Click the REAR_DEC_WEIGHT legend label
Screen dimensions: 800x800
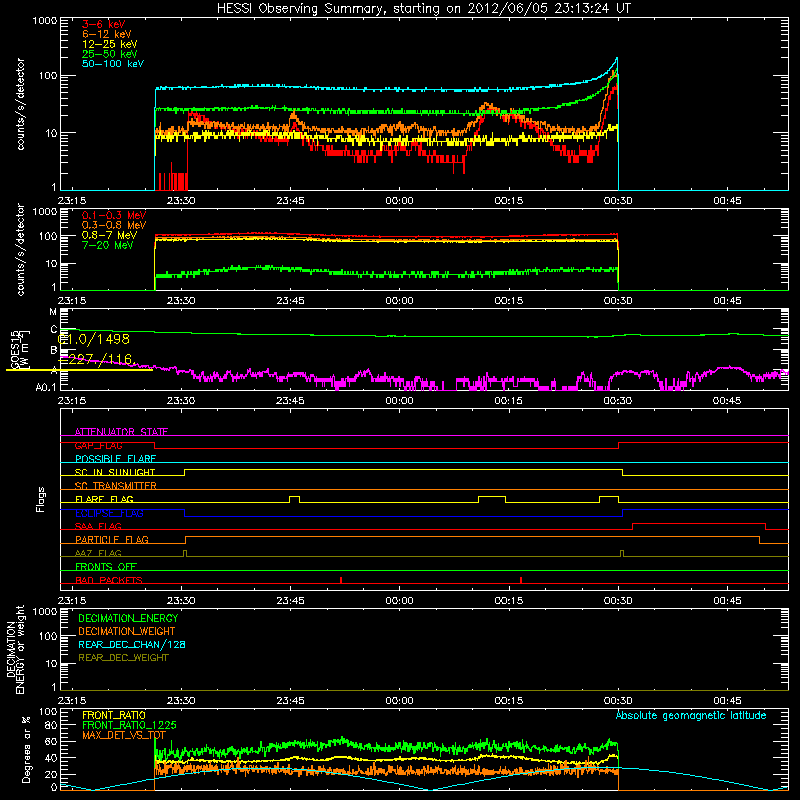pos(123,658)
